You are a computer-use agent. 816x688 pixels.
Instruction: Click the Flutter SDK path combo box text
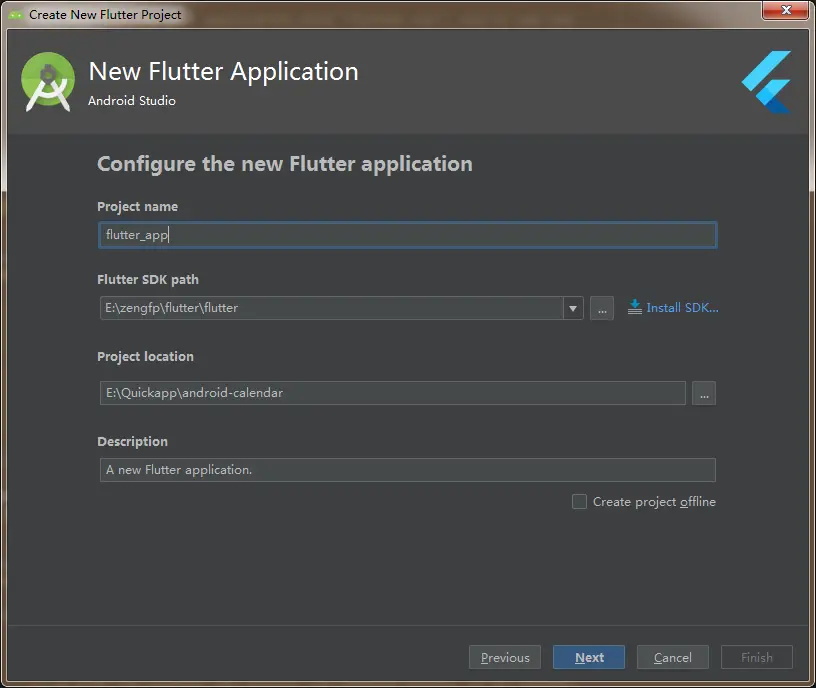(332, 308)
